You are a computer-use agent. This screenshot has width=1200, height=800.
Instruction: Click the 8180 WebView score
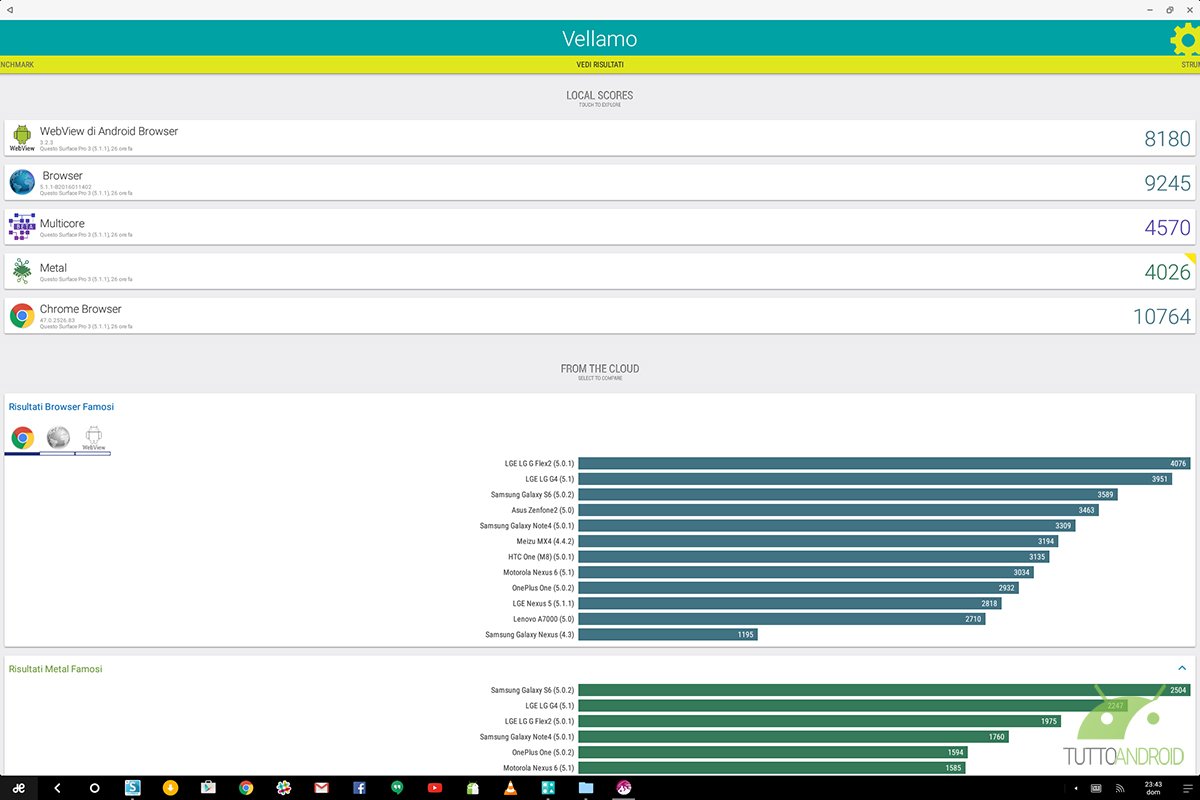click(1168, 139)
